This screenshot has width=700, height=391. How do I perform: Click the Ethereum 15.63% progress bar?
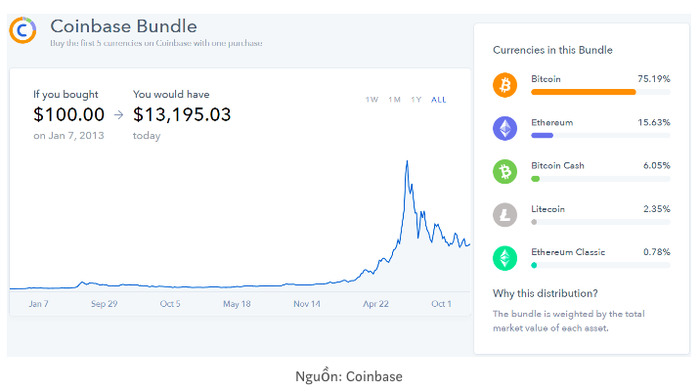[600, 135]
